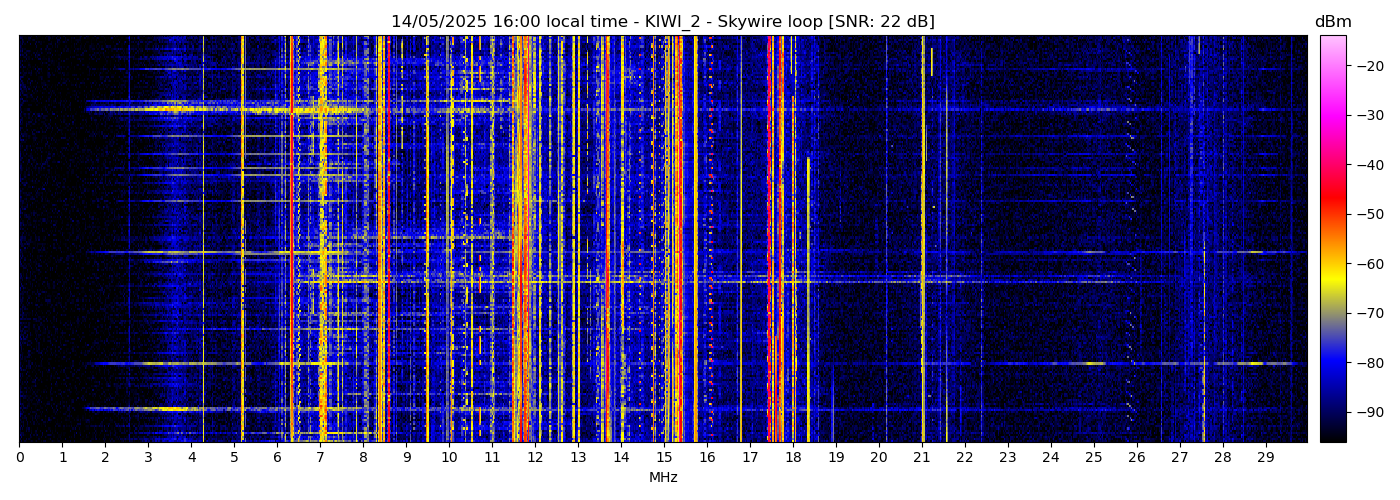Click the -50 red region of colorbar
The height and width of the screenshot is (500, 1400).
[x=1332, y=214]
